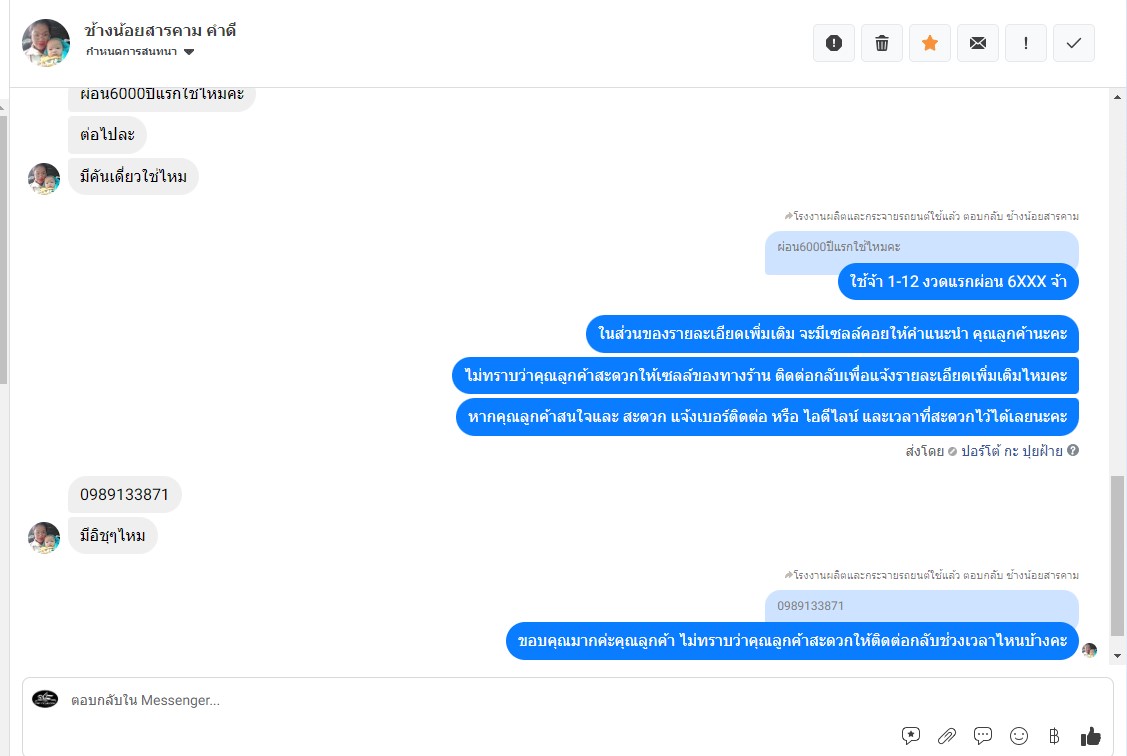The width and height of the screenshot is (1127, 756).
Task: Mark conversation done with the checkmark
Action: pyautogui.click(x=1074, y=43)
